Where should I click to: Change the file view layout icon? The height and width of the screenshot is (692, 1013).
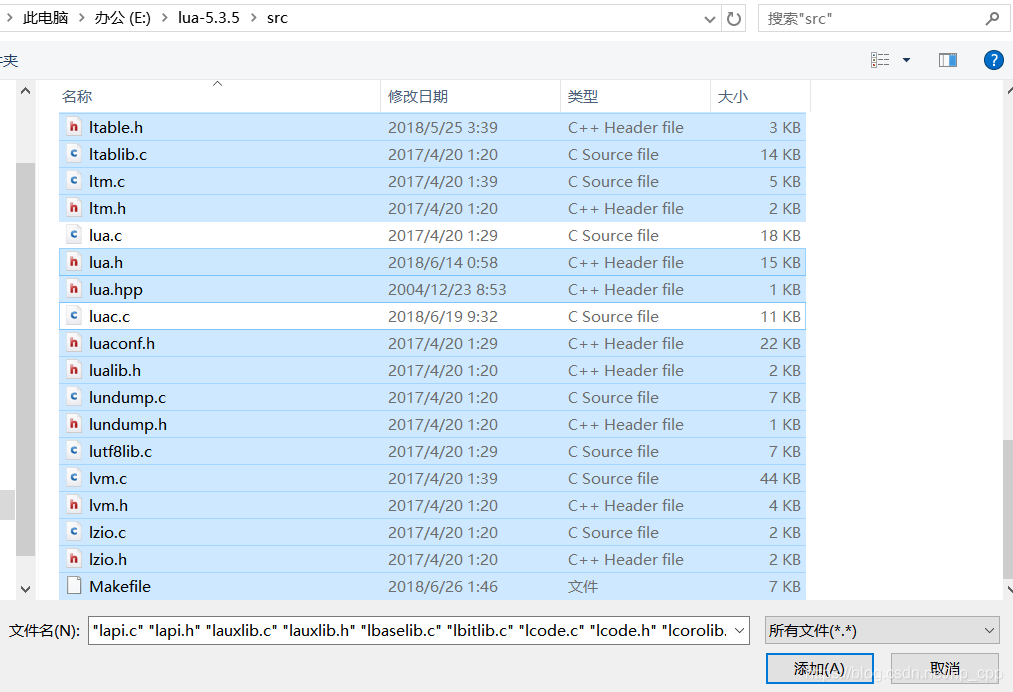pos(880,60)
